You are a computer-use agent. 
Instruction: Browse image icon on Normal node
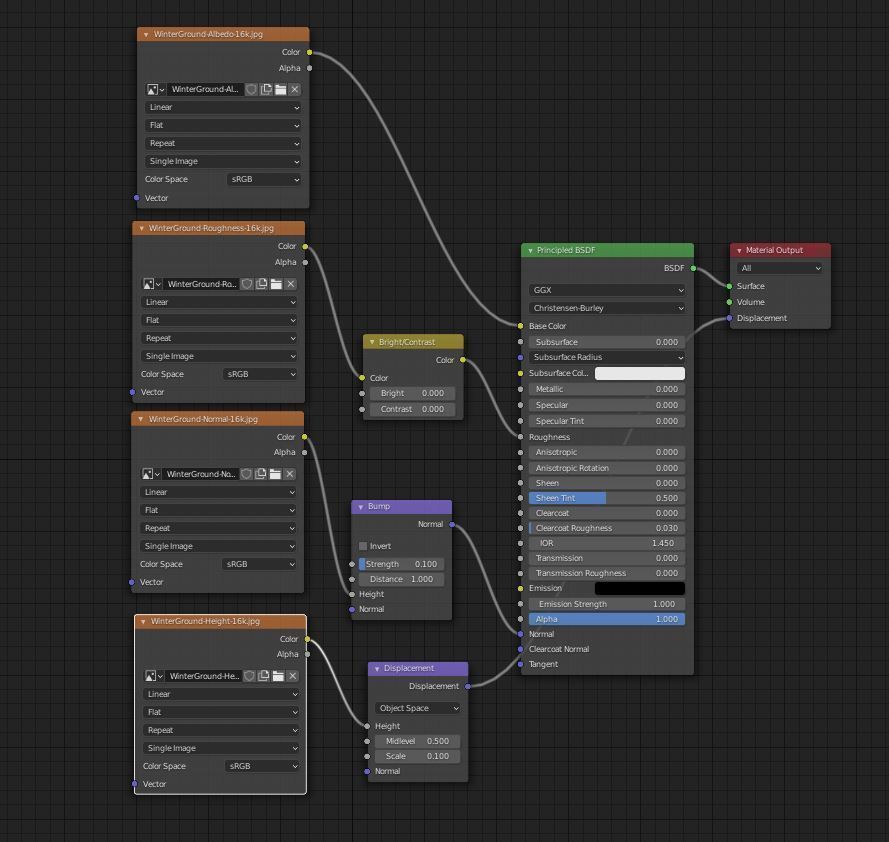coord(150,474)
